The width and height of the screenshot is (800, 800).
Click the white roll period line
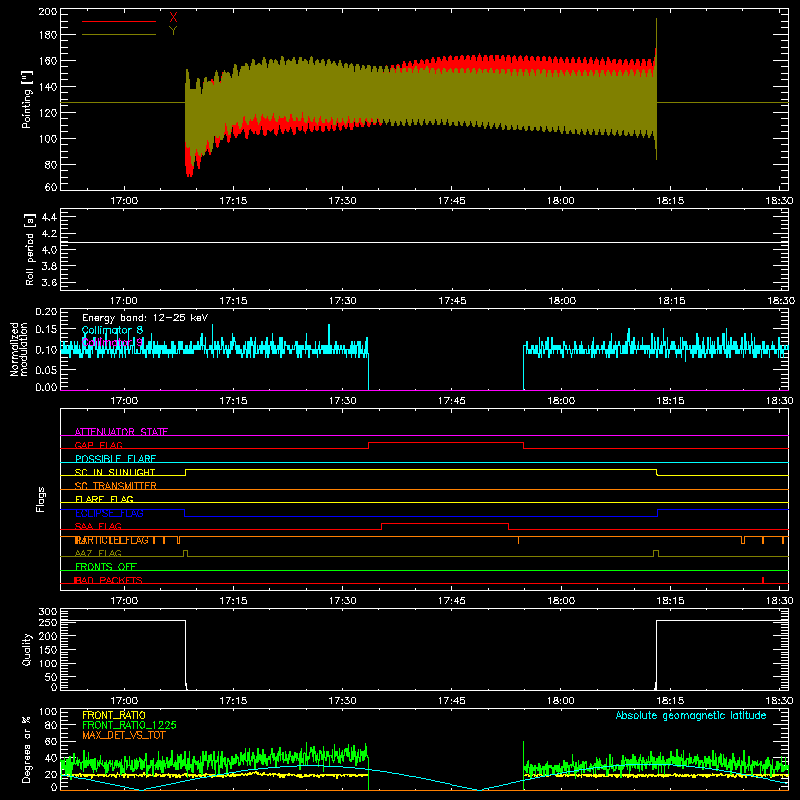click(x=424, y=242)
